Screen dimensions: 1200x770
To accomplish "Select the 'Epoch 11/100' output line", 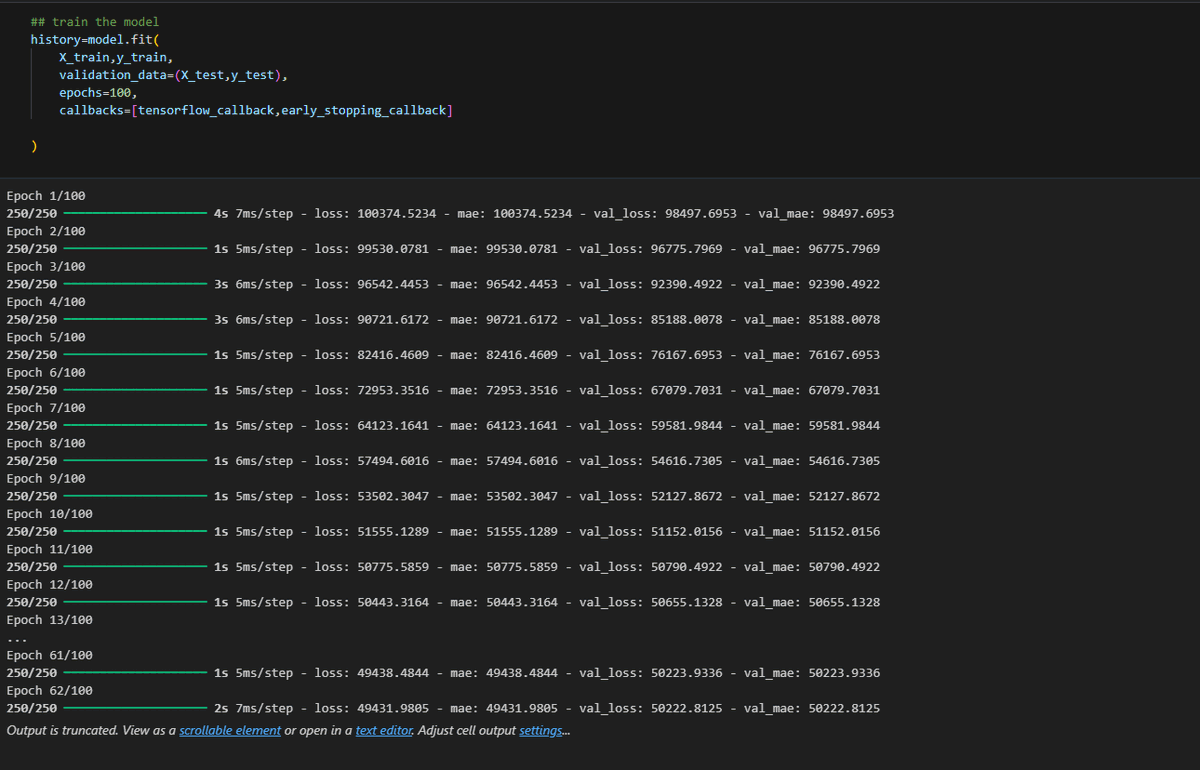I will tap(50, 549).
